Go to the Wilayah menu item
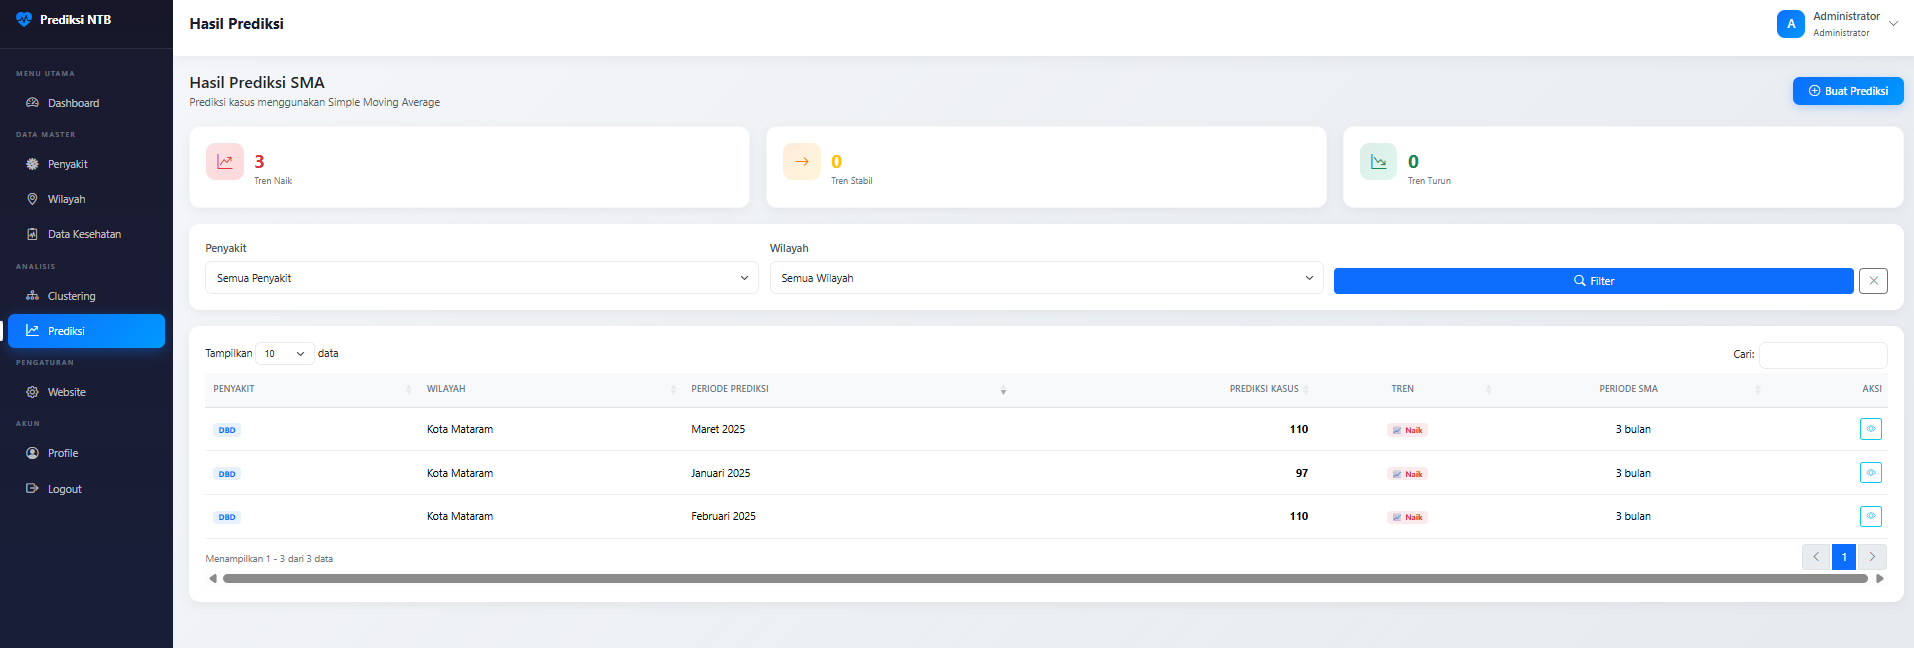Viewport: 1914px width, 648px height. pos(86,199)
